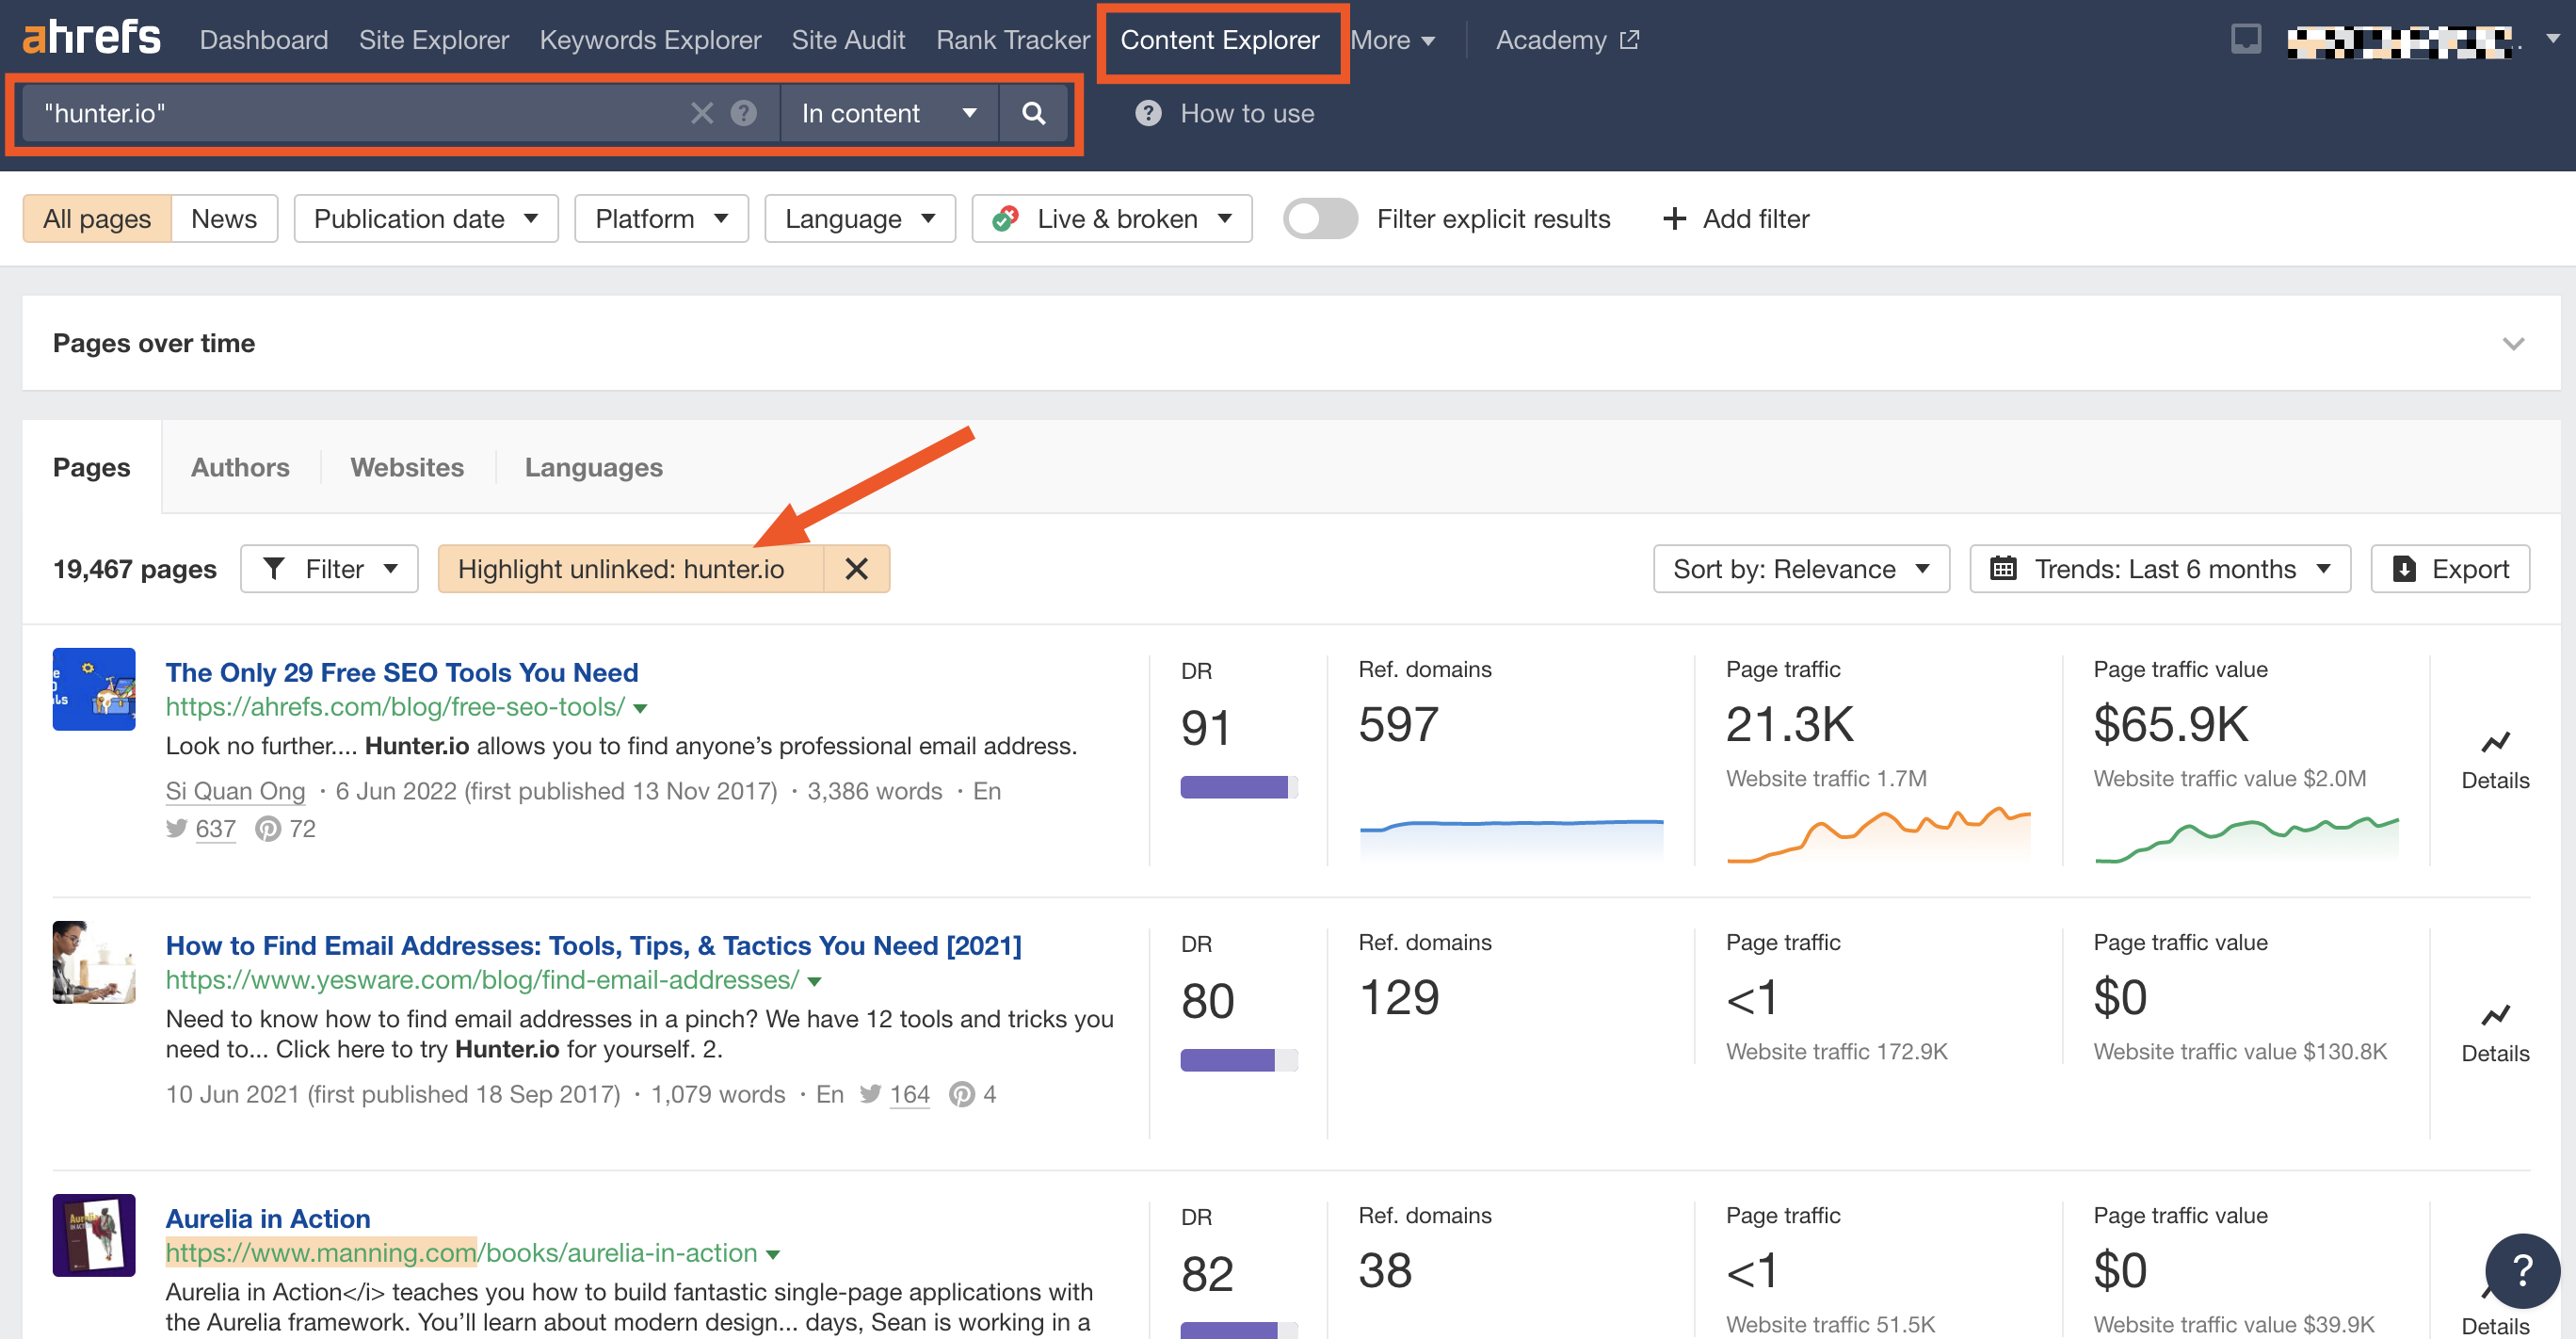
Task: Click the How to use help icon
Action: (x=1148, y=113)
